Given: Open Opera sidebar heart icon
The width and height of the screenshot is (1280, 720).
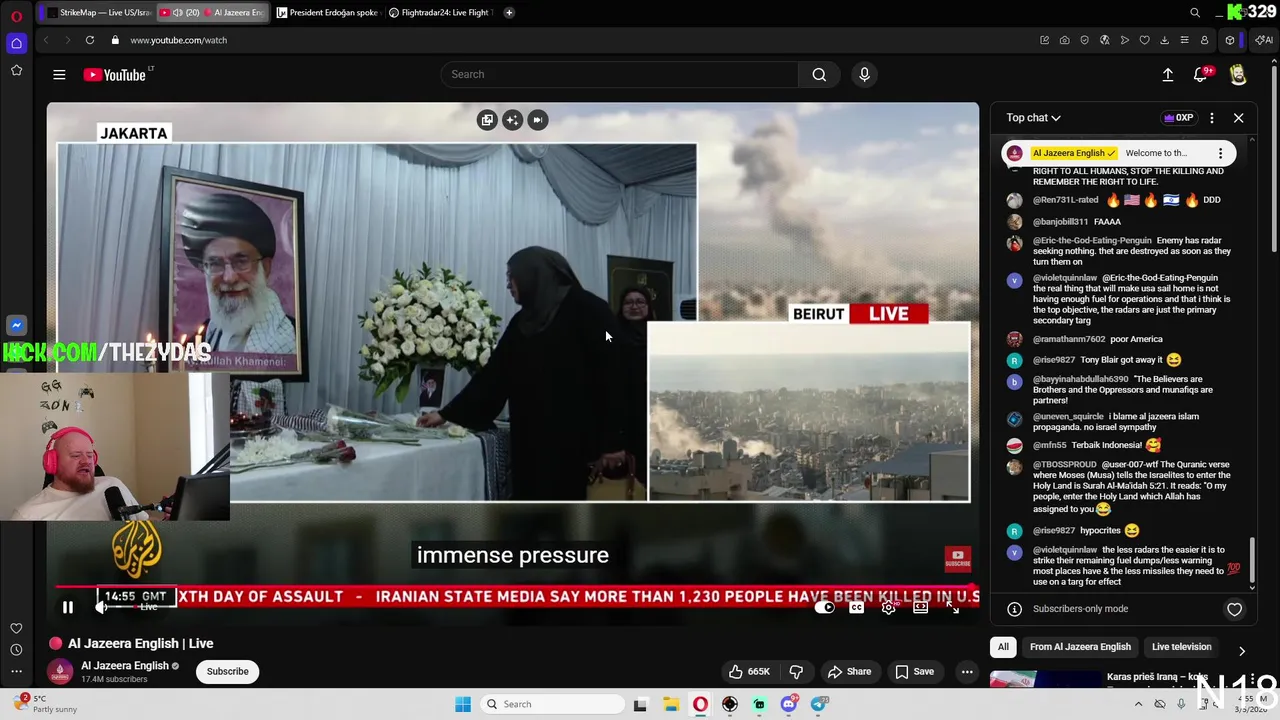Looking at the screenshot, I should click(x=16, y=628).
